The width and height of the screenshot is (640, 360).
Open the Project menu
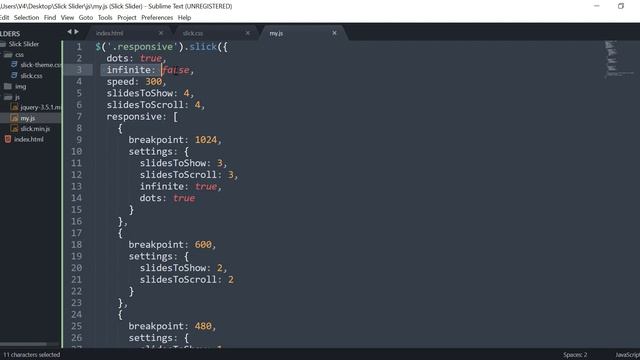point(127,18)
